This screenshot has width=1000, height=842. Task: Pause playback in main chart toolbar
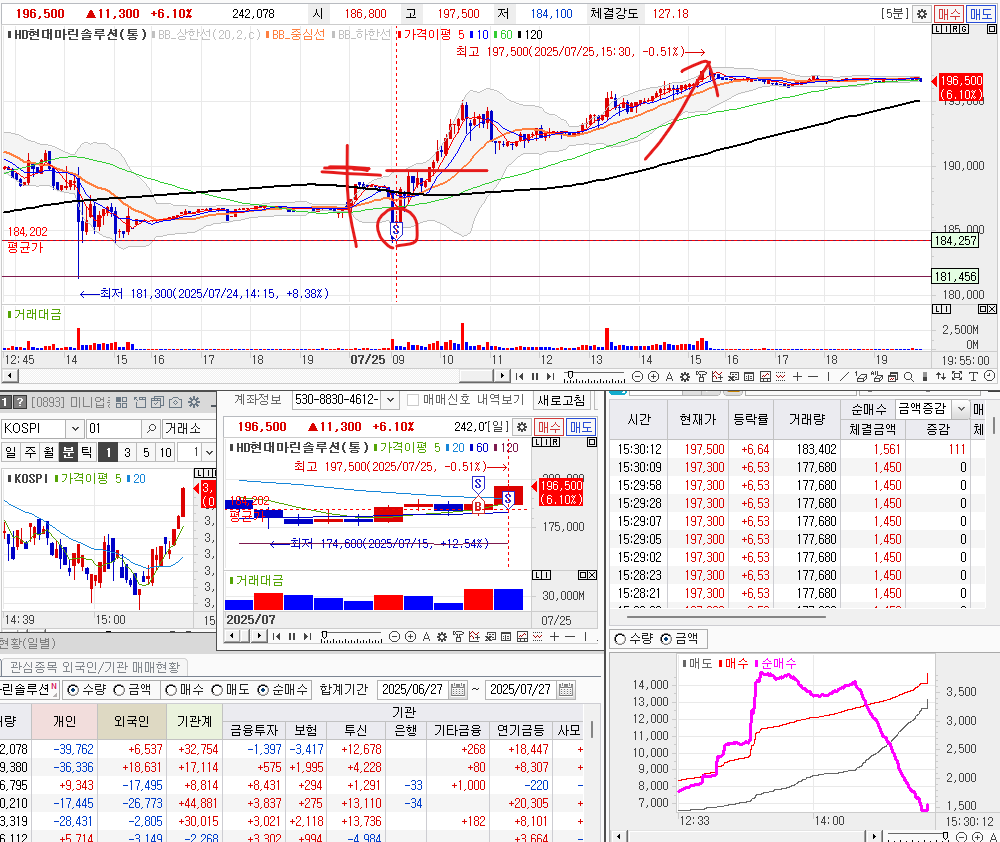(x=535, y=376)
